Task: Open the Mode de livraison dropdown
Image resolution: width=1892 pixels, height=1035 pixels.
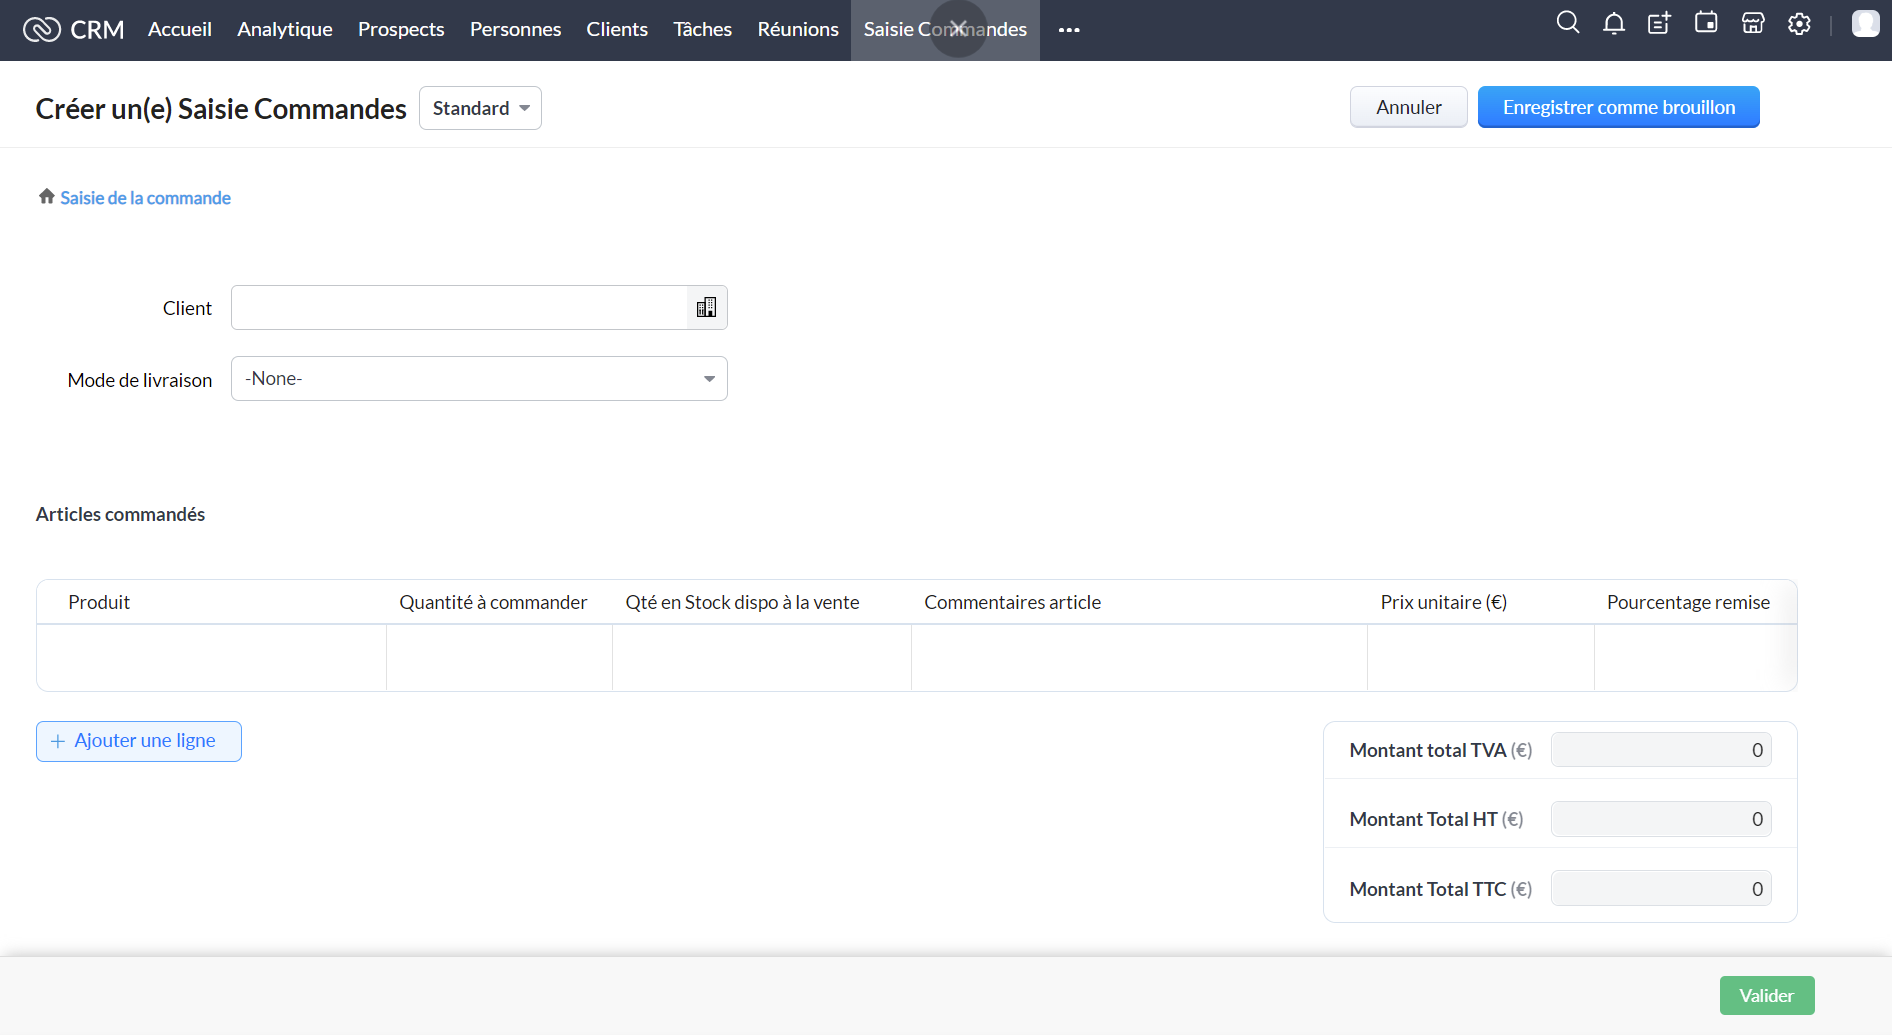Action: pyautogui.click(x=479, y=379)
